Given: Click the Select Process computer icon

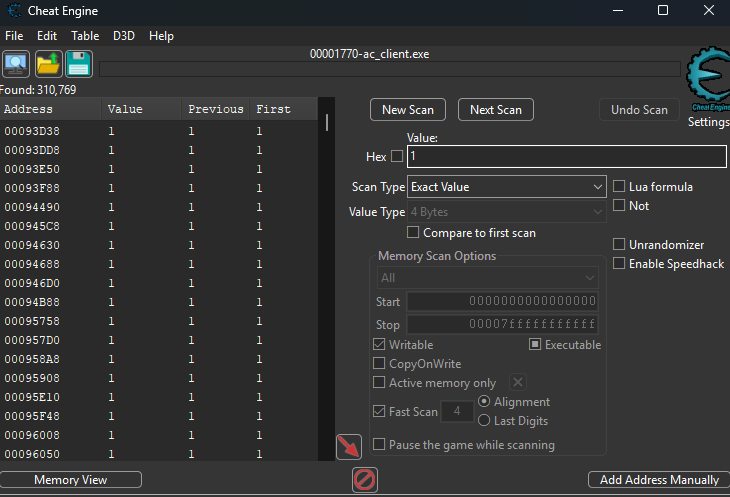Looking at the screenshot, I should (x=16, y=65).
